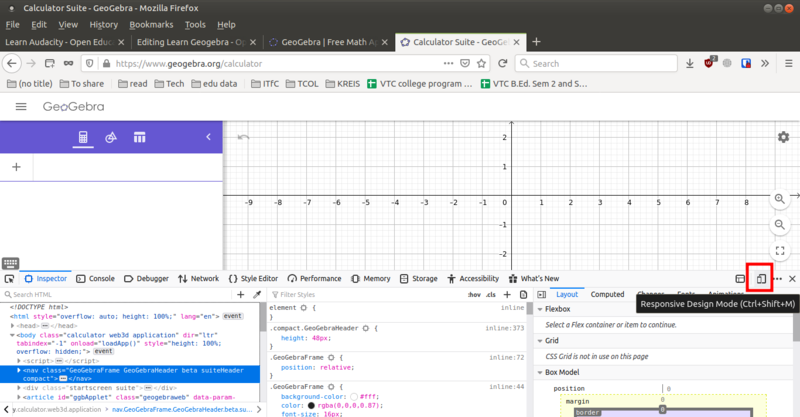The width and height of the screenshot is (800, 417).
Task: Open the Accessibility devtools tab
Action: tap(473, 279)
